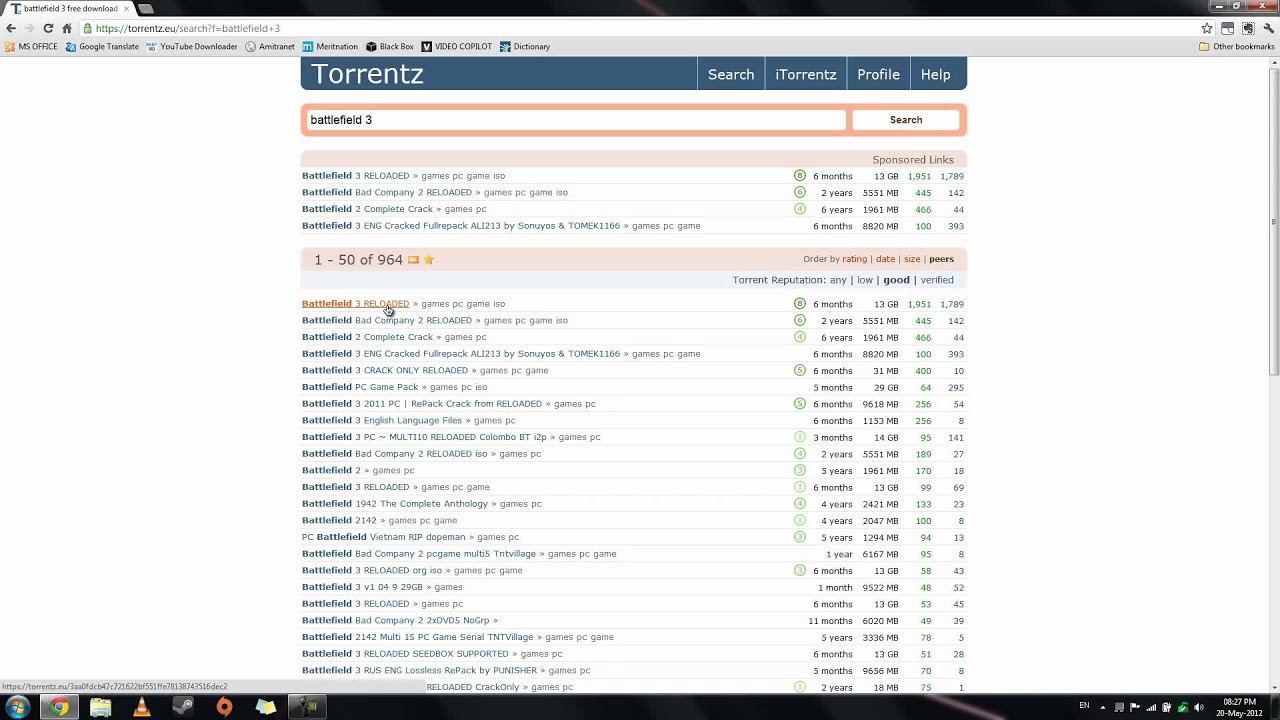Click the browser Reload icon
The image size is (1280, 720).
pyautogui.click(x=48, y=28)
